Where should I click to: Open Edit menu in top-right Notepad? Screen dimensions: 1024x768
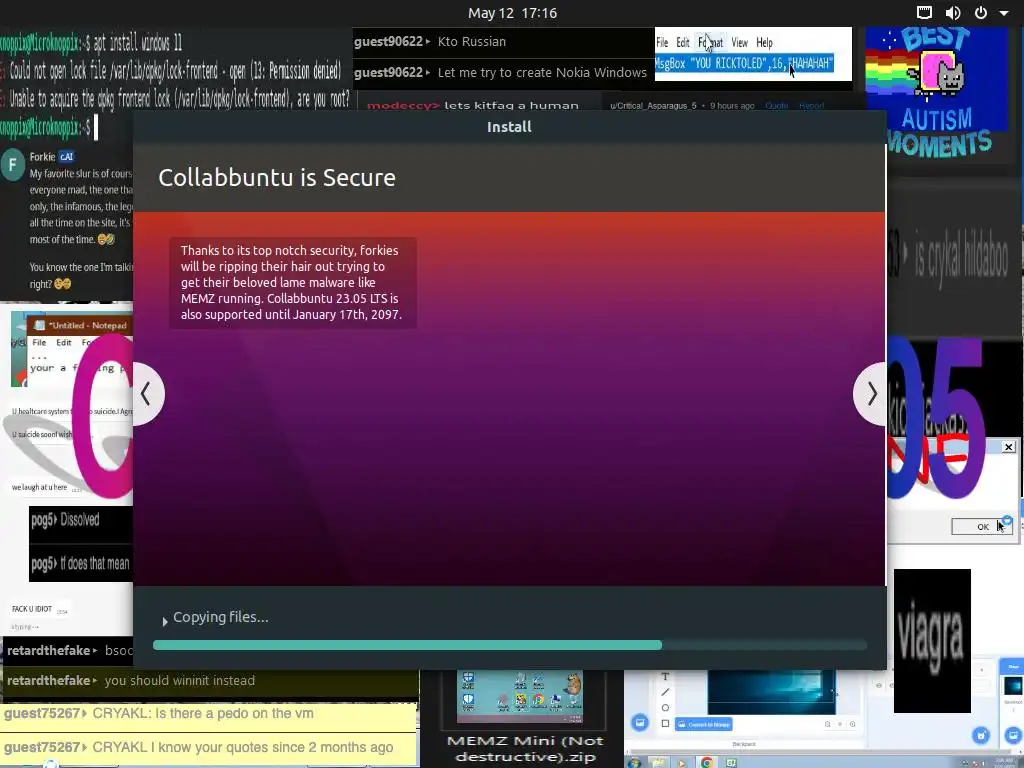[682, 42]
